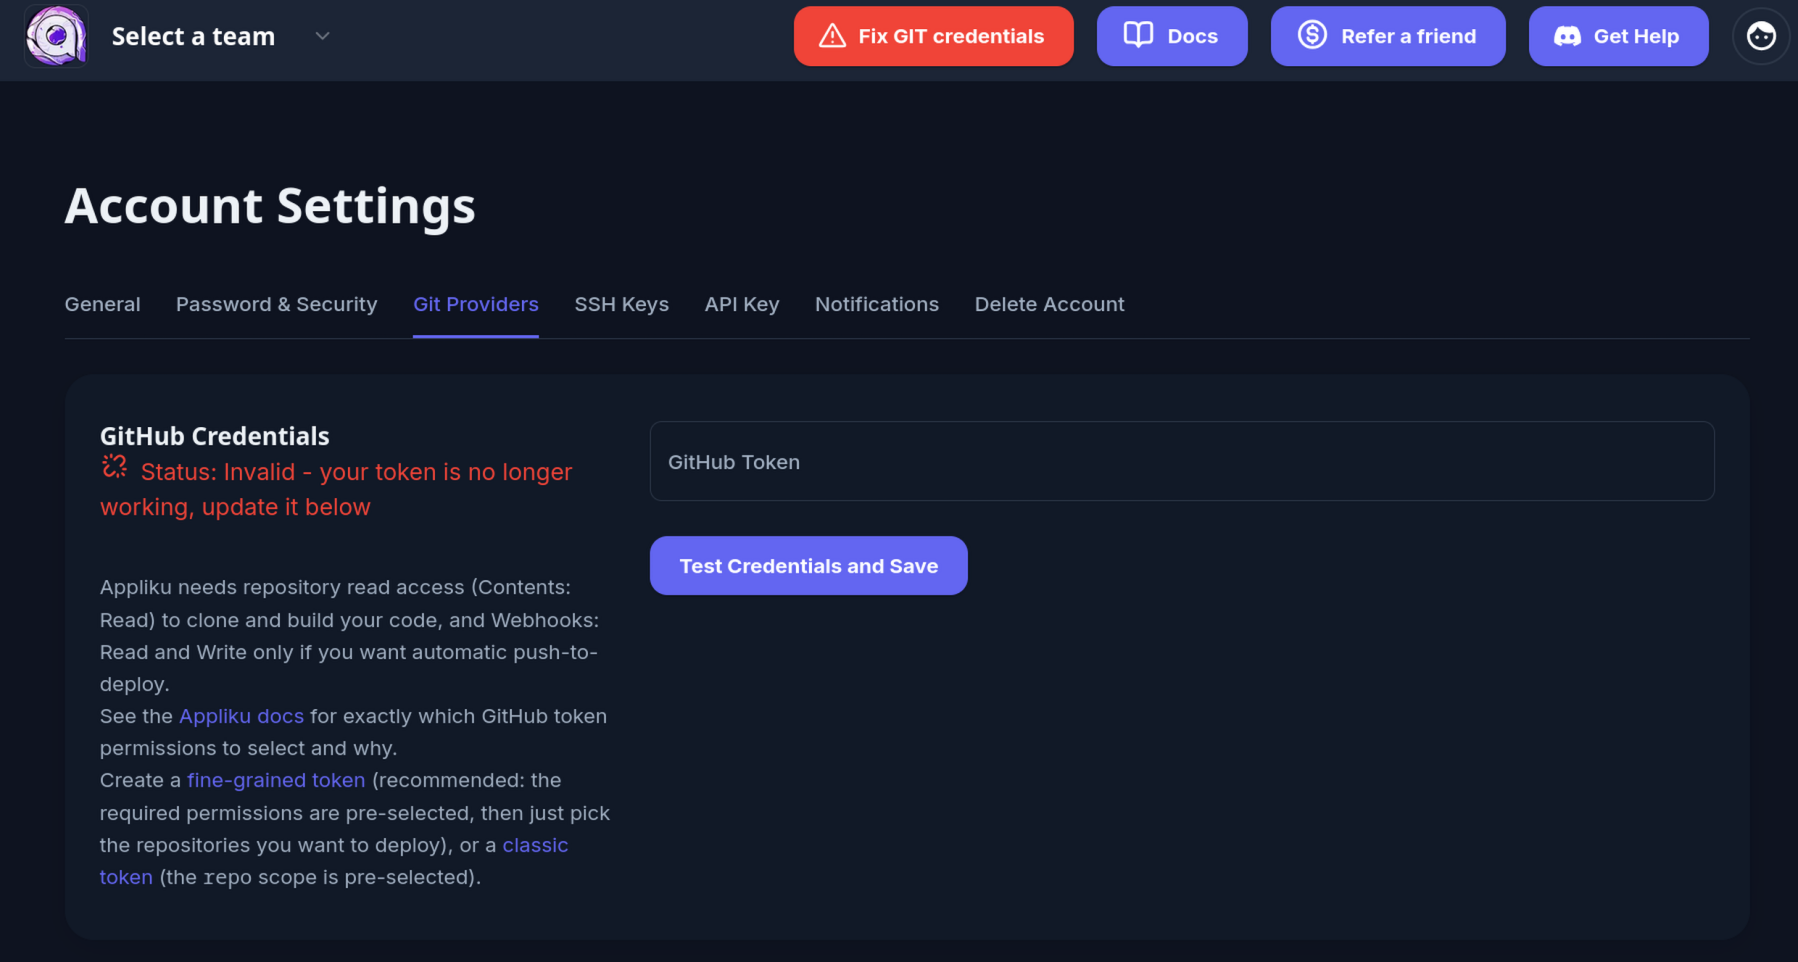This screenshot has width=1798, height=962.
Task: Click the warning triangle icon
Action: (832, 36)
